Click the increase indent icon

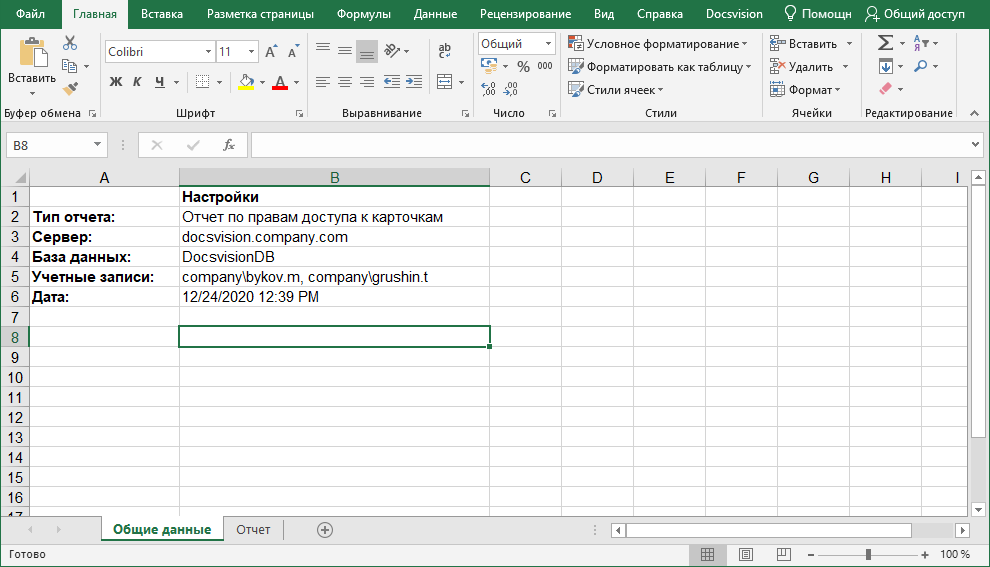414,81
